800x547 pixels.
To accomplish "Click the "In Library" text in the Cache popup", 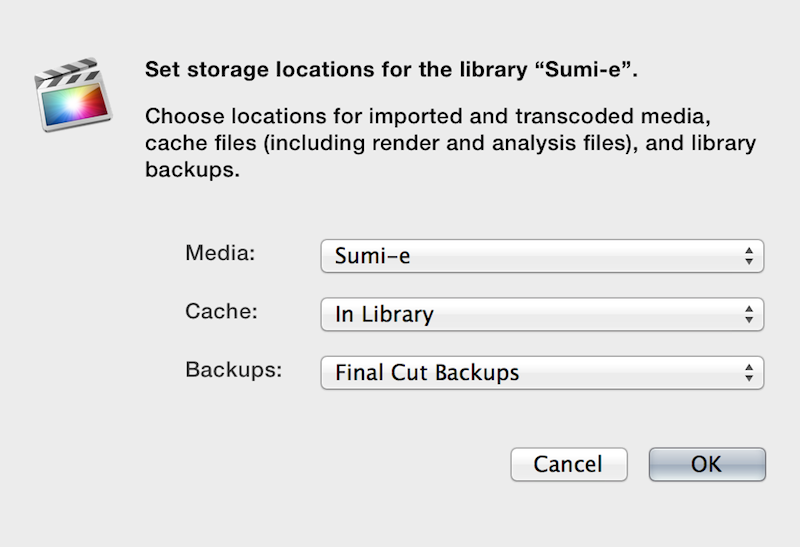I will [384, 315].
